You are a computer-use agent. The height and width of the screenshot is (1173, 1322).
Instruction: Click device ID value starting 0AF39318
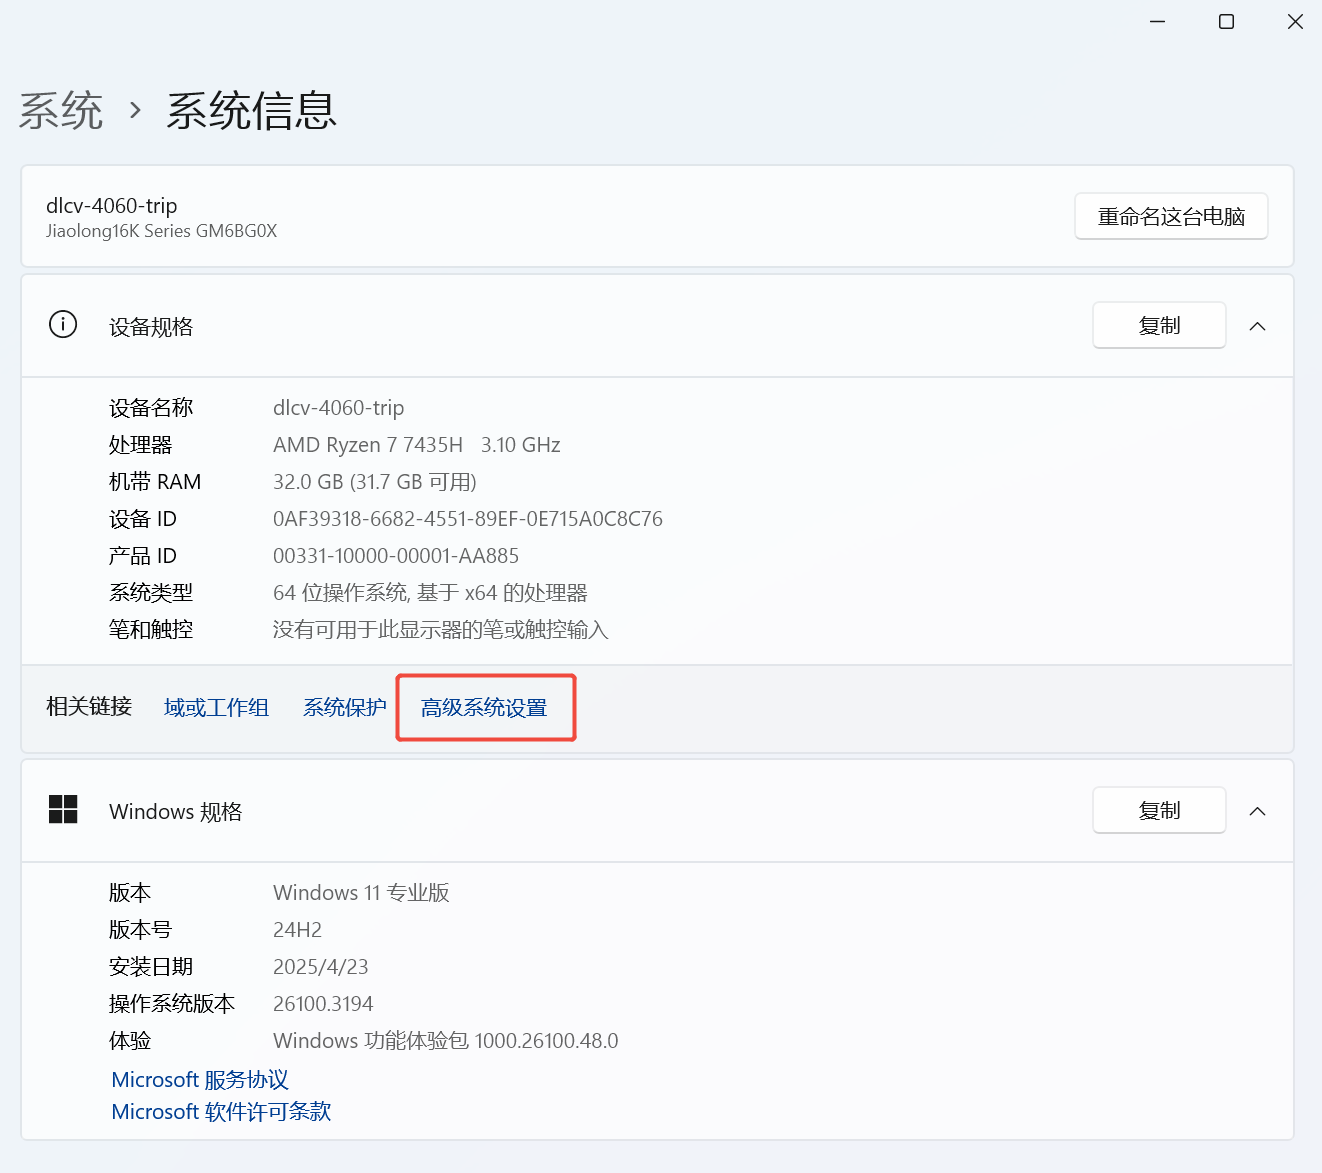tap(468, 519)
